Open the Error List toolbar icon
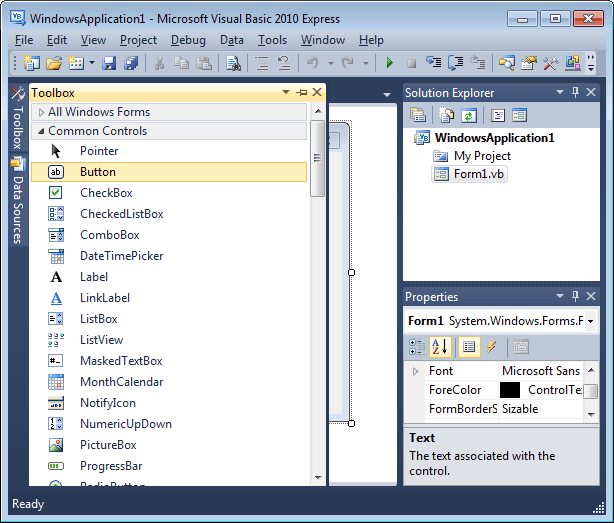The width and height of the screenshot is (614, 523). click(x=573, y=63)
